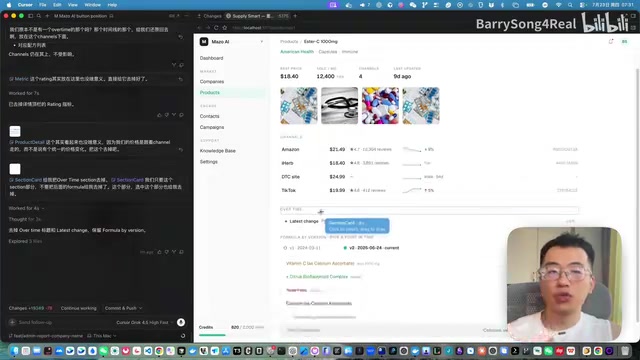Switch to the Changes tab

(x=209, y=16)
